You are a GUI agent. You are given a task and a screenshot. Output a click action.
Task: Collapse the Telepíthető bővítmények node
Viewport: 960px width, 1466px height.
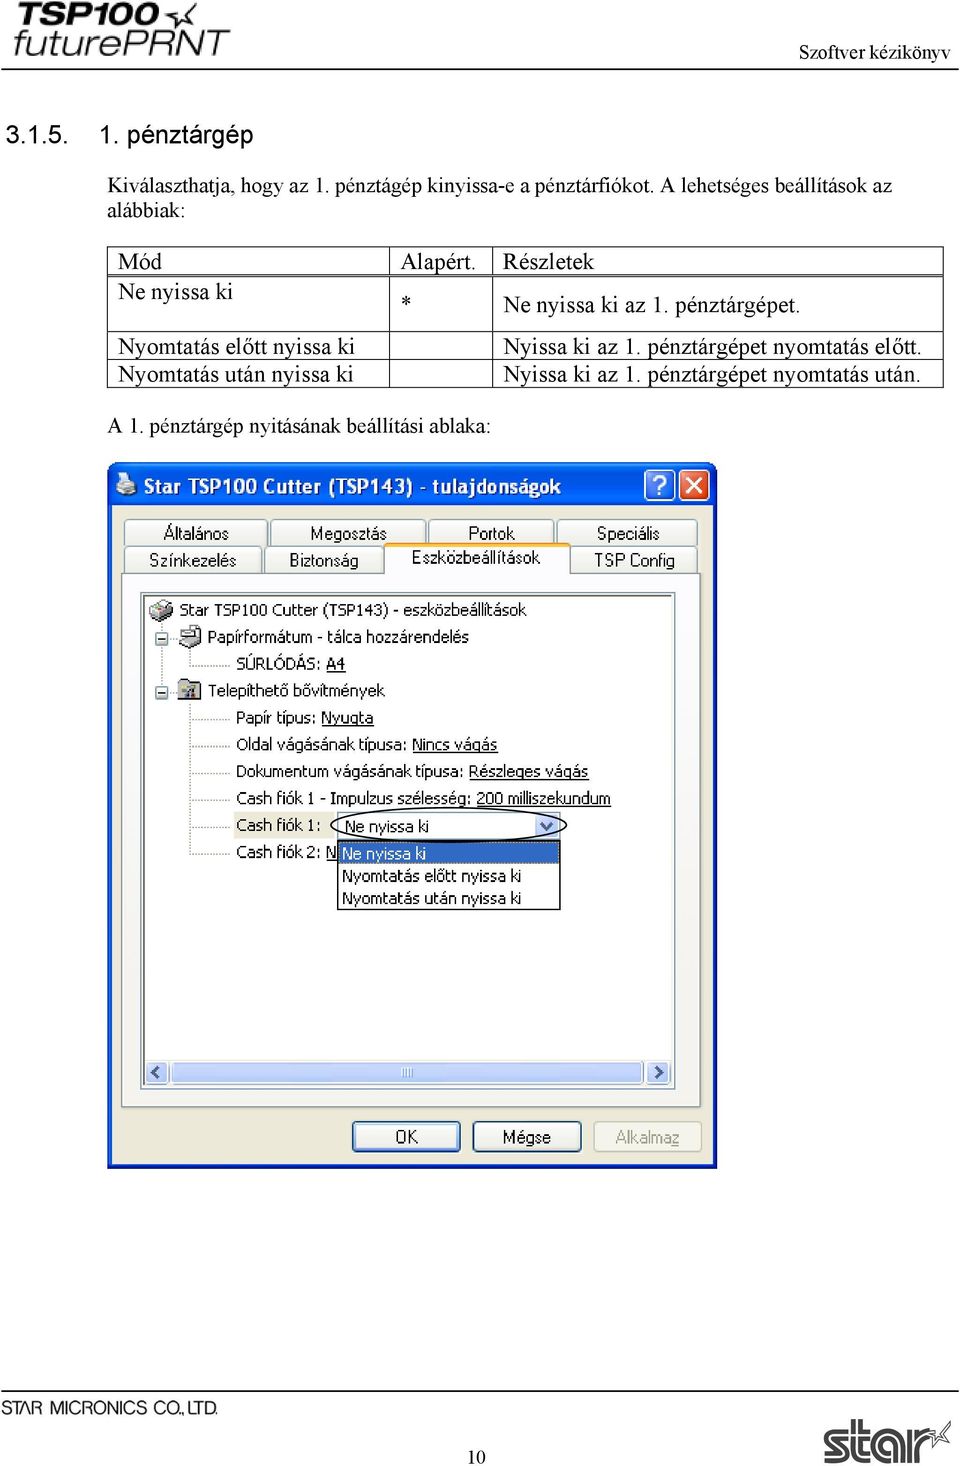point(162,691)
